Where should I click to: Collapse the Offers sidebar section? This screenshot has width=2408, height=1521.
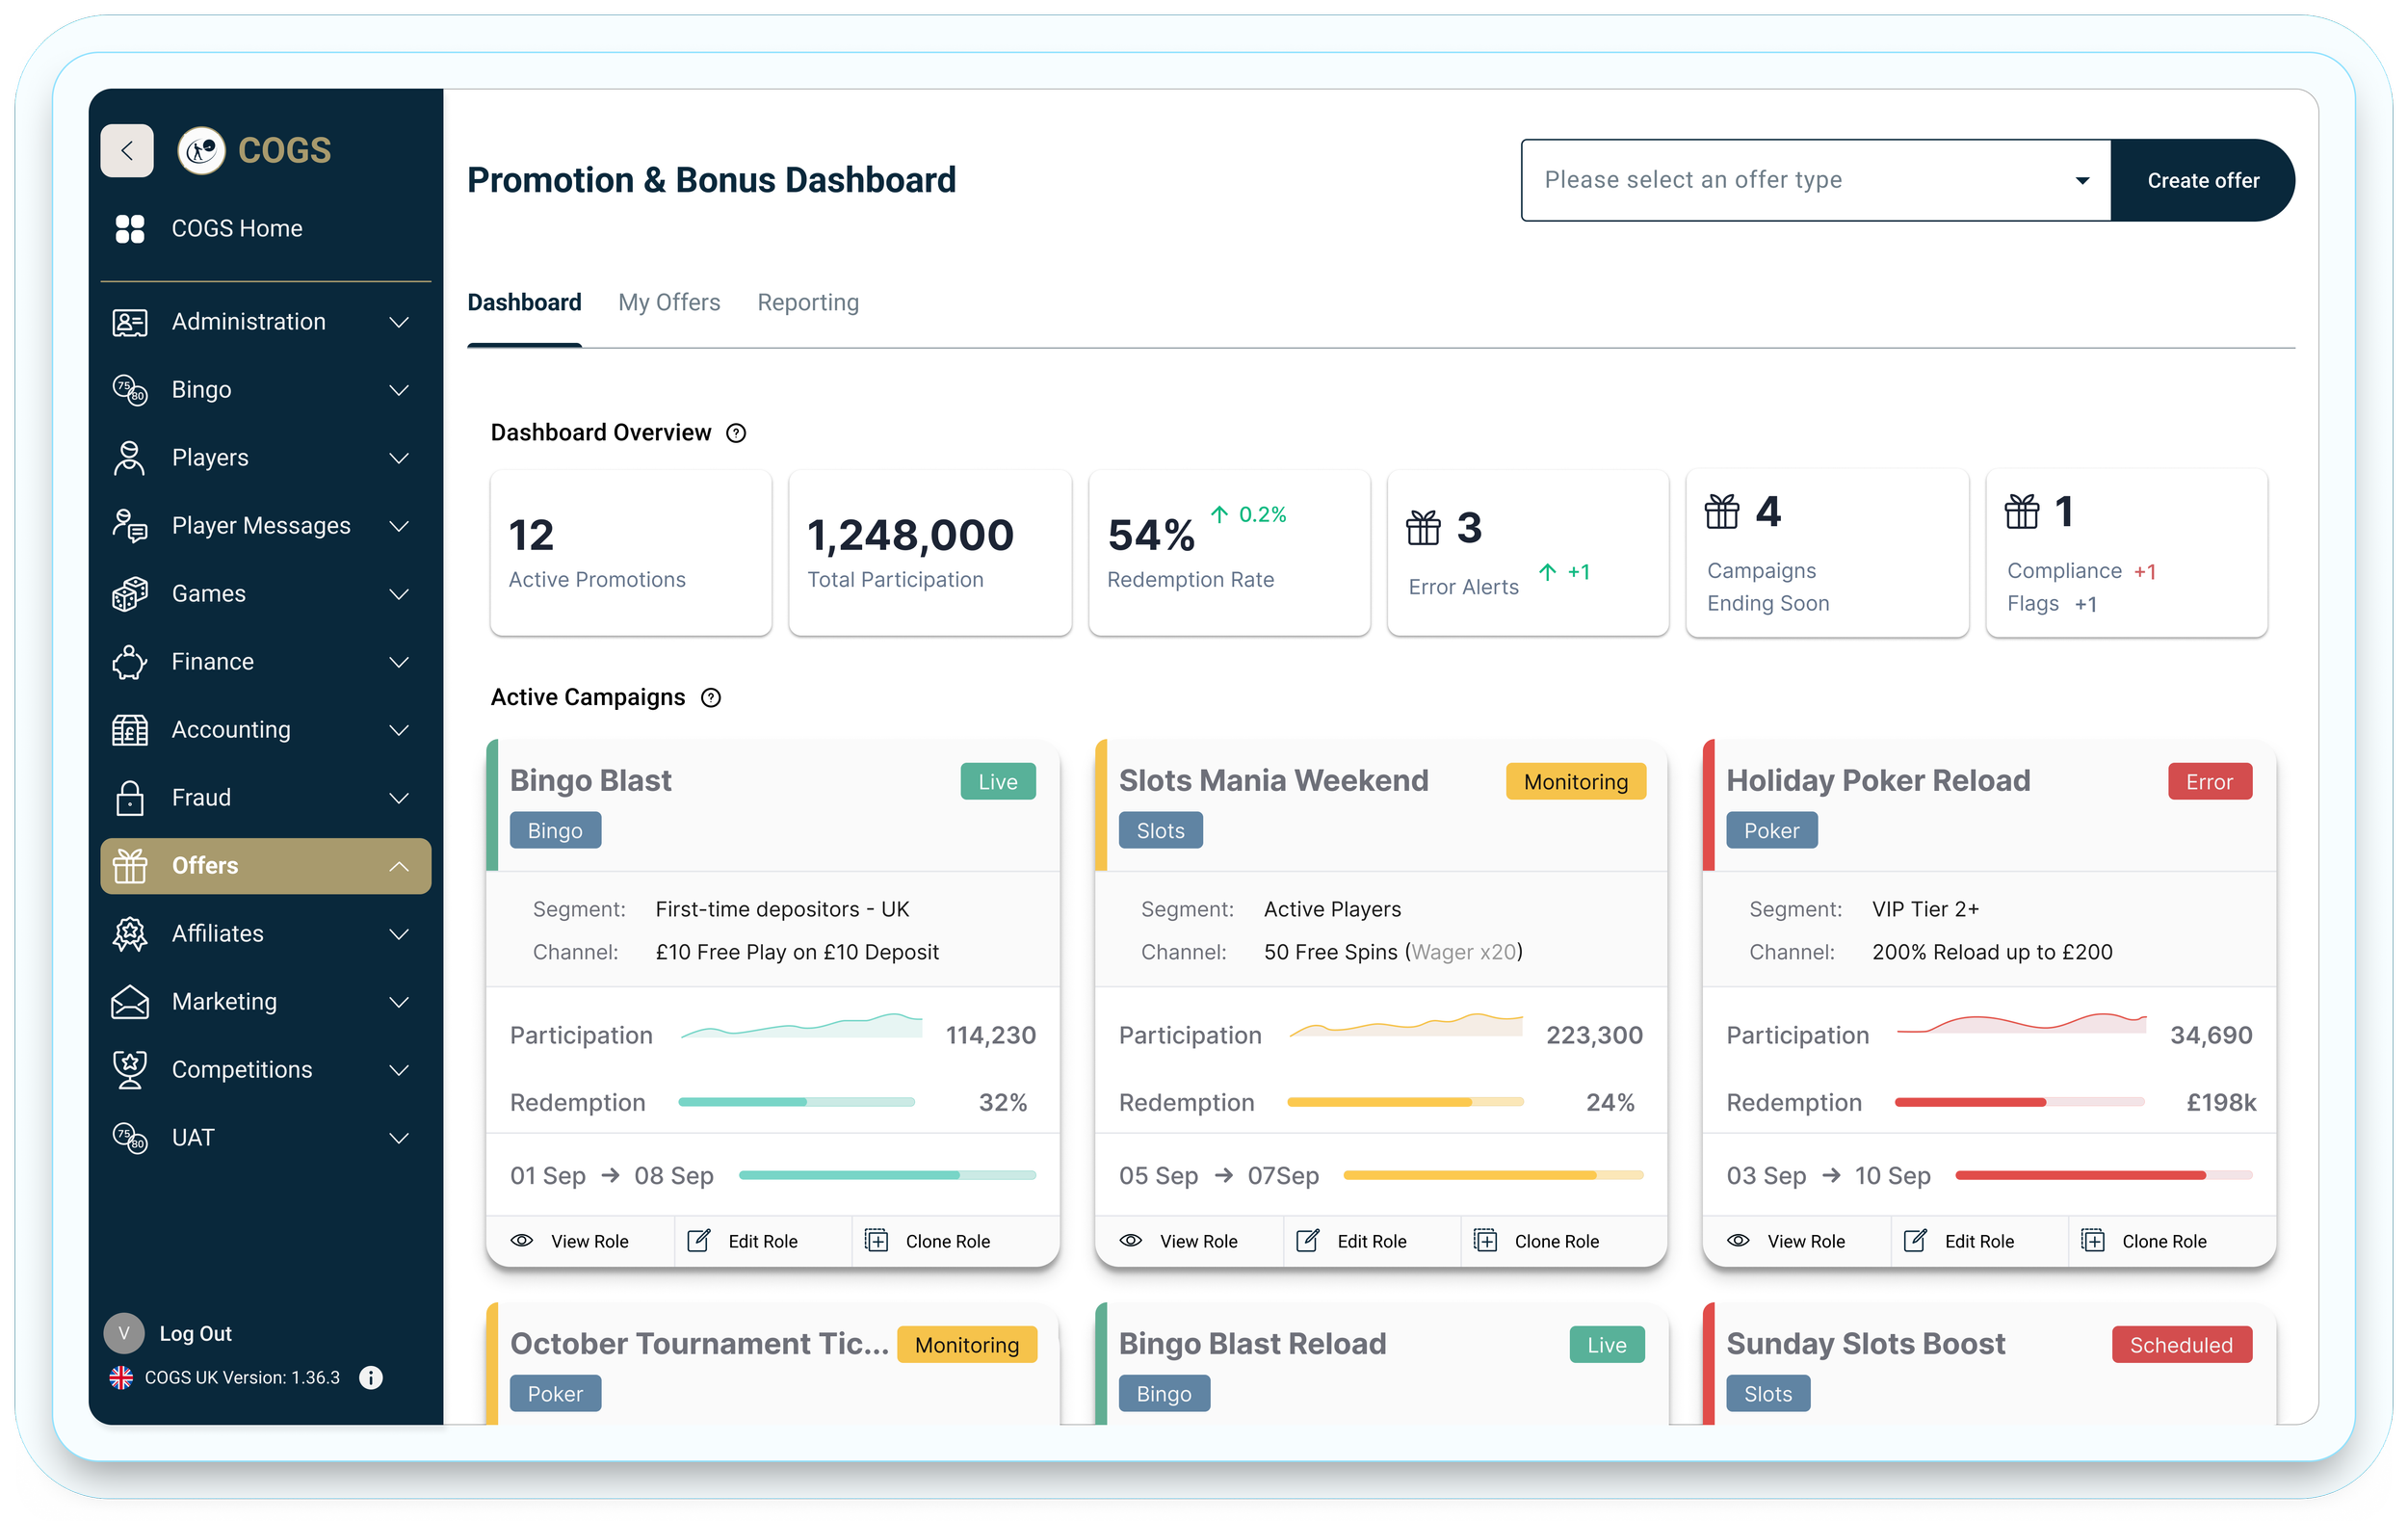[x=399, y=866]
